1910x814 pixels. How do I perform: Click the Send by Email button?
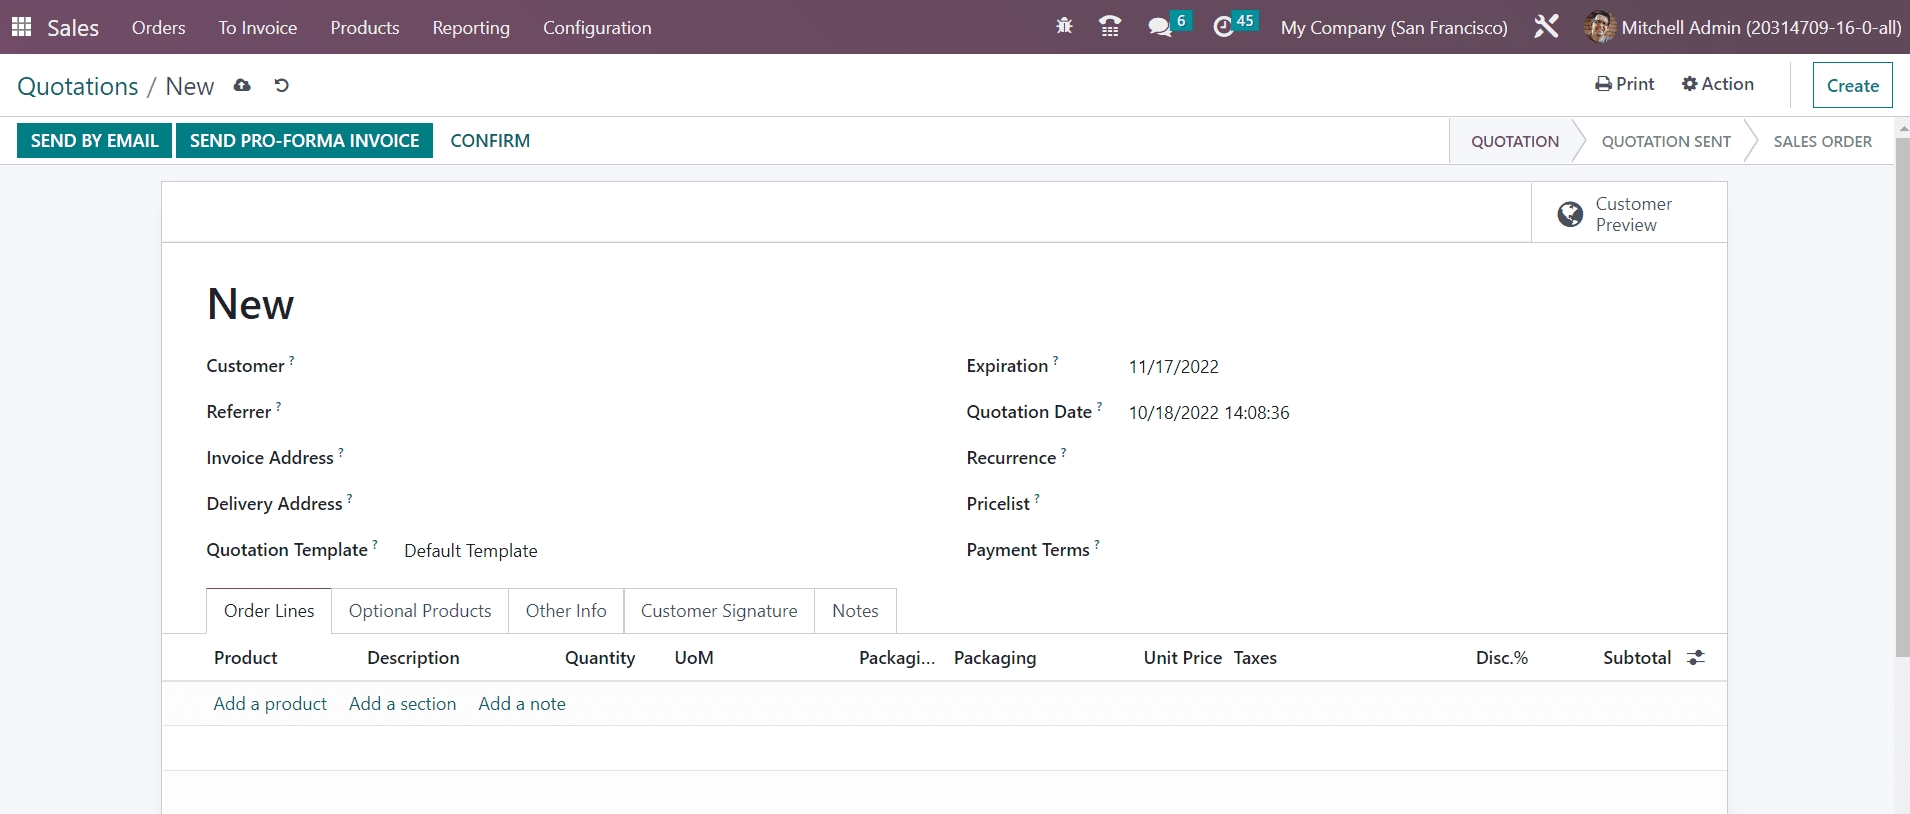94,141
